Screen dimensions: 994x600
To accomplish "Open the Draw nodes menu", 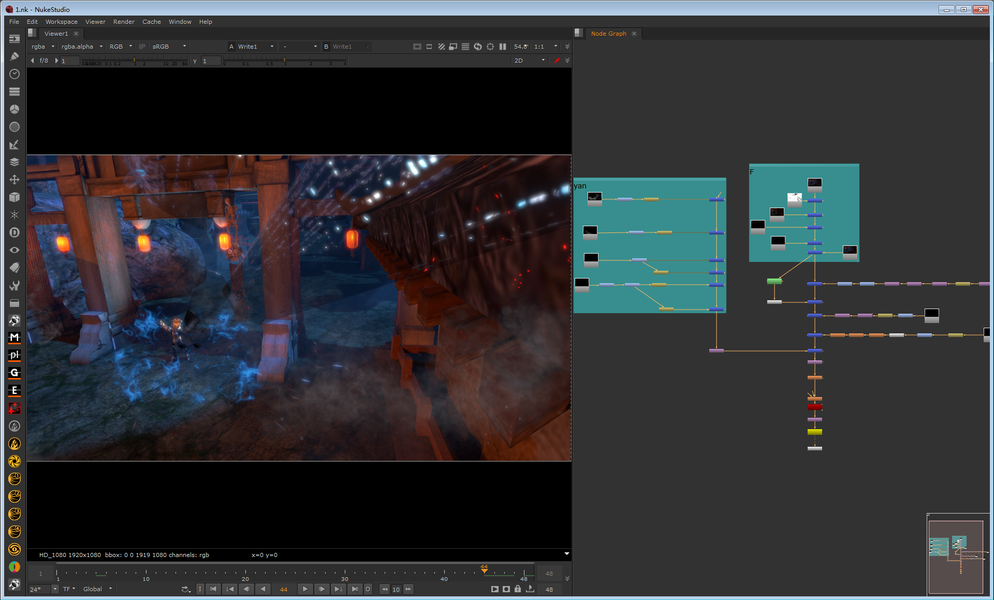I will (14, 56).
